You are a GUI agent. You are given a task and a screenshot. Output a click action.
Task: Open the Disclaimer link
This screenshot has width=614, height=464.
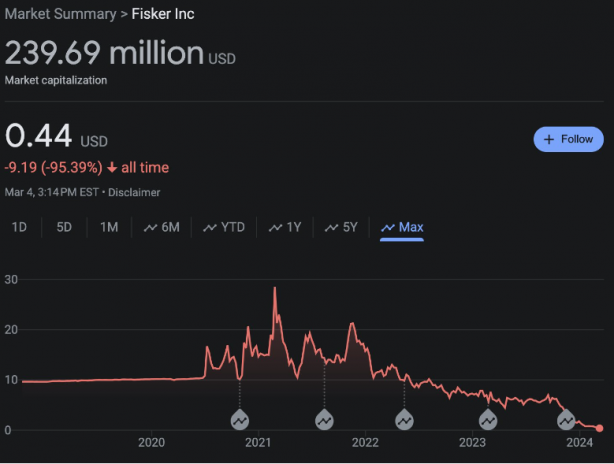[x=135, y=192]
